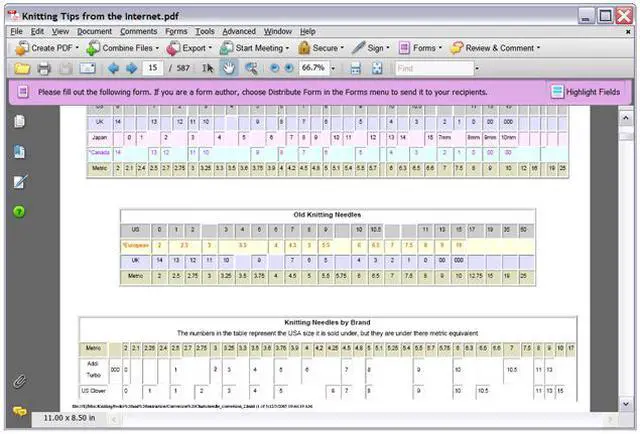Screen dimensions: 640x434
Task: Toggle Highlight Fields
Action: click(x=585, y=92)
